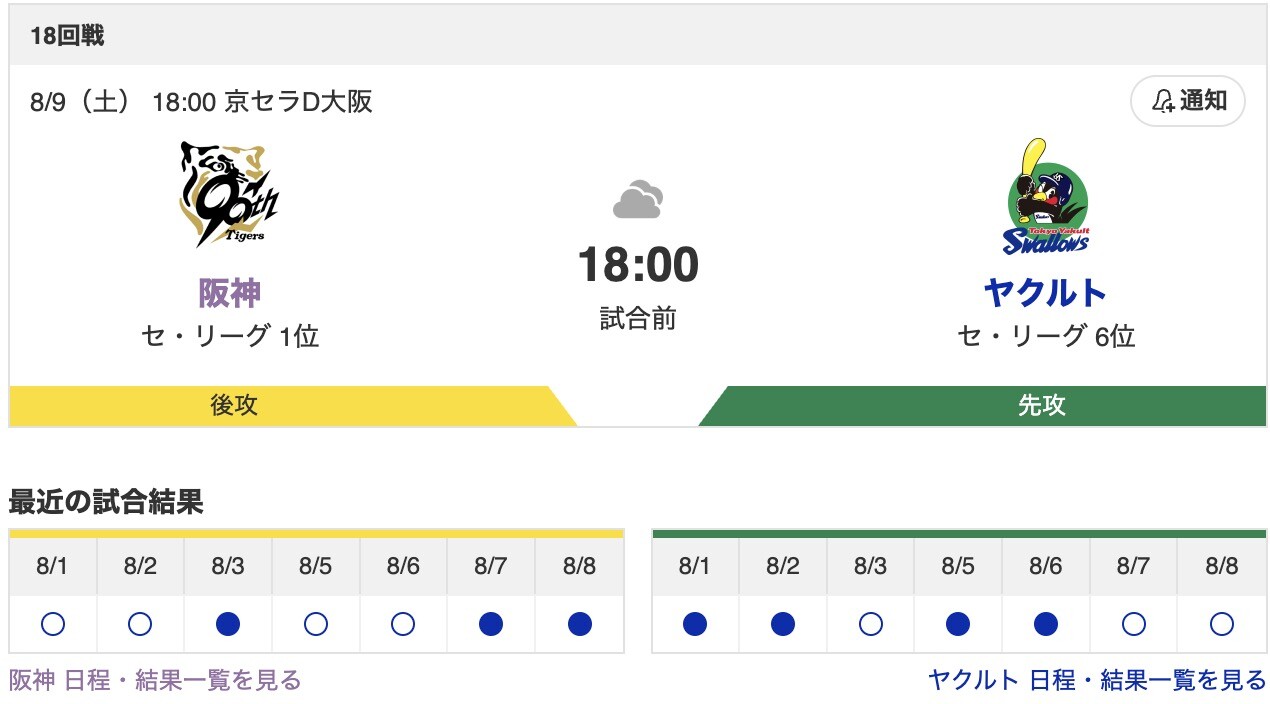Click the セ・リーグ 1位 standings text
1270x704 pixels.
227,338
